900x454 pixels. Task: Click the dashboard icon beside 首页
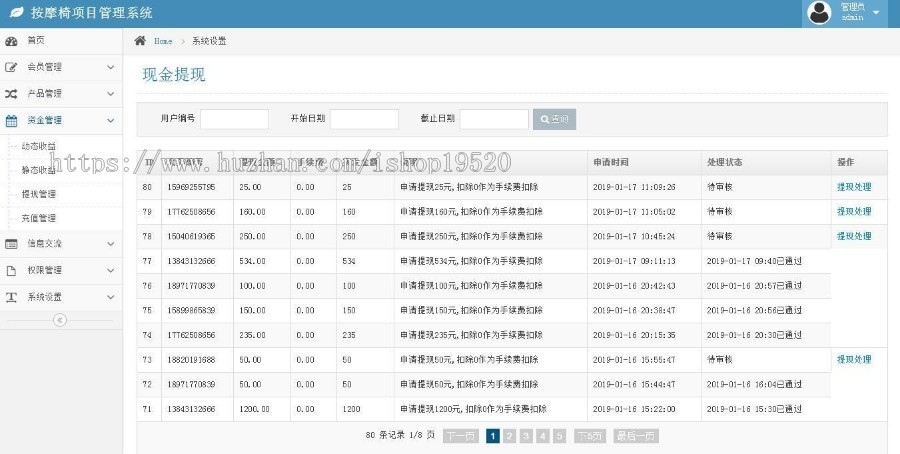click(11, 41)
